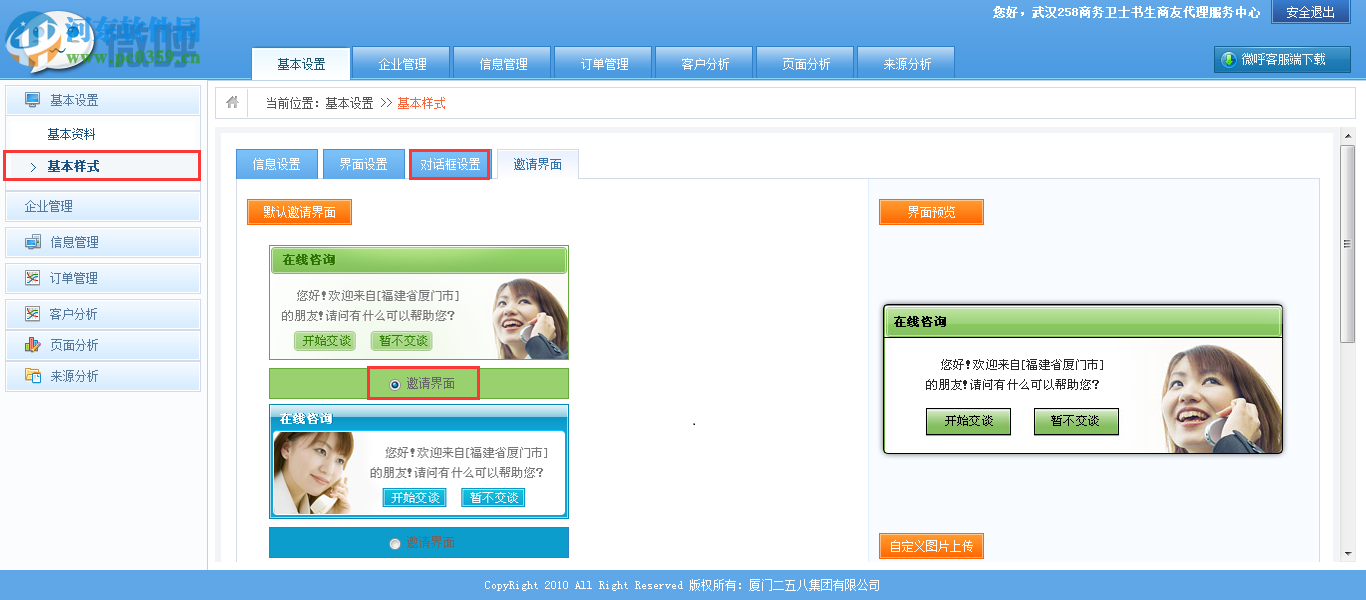Image resolution: width=1366 pixels, height=600 pixels.
Task: Click 微呼客服端下载 download button
Action: [x=1282, y=60]
